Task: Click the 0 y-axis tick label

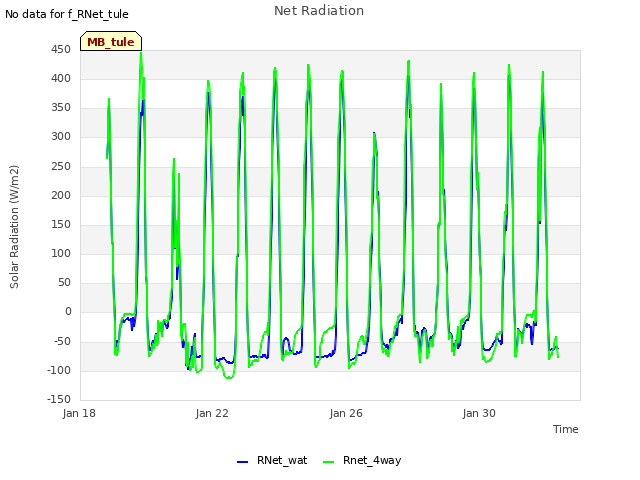Action: tap(68, 312)
